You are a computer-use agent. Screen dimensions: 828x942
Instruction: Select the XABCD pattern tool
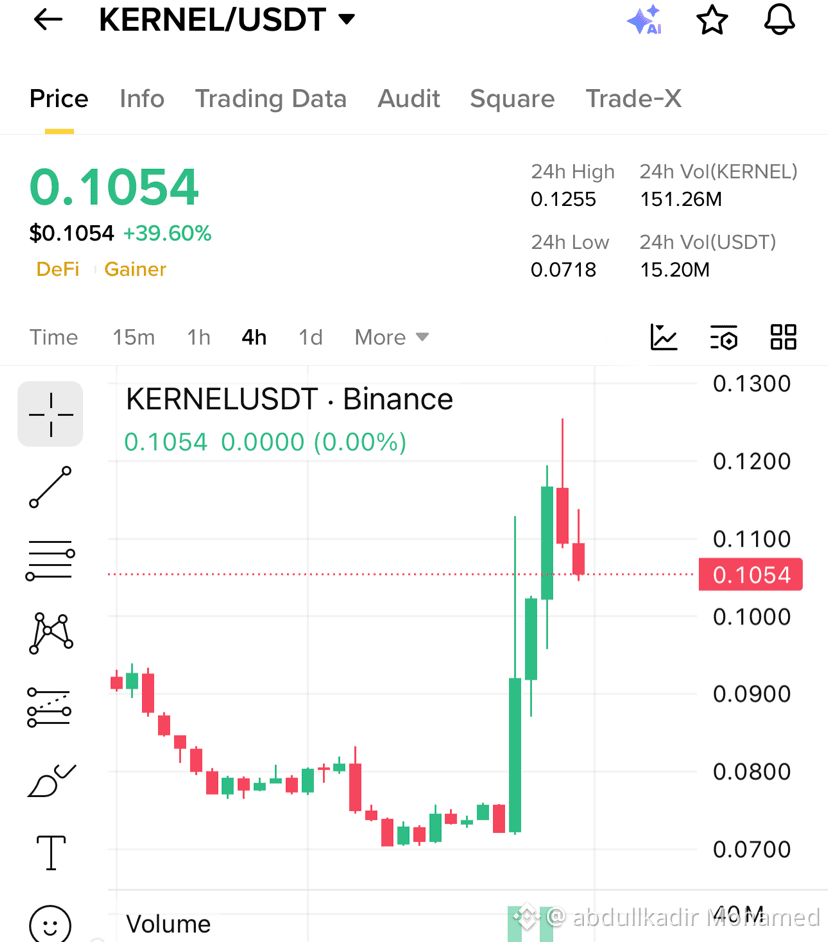pyautogui.click(x=51, y=633)
